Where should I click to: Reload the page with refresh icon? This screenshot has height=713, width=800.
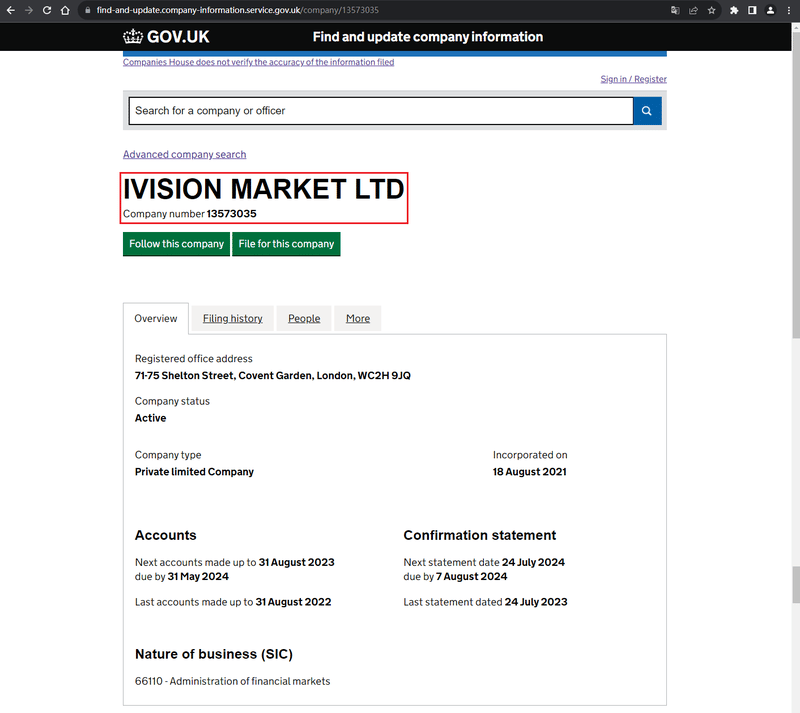(47, 10)
